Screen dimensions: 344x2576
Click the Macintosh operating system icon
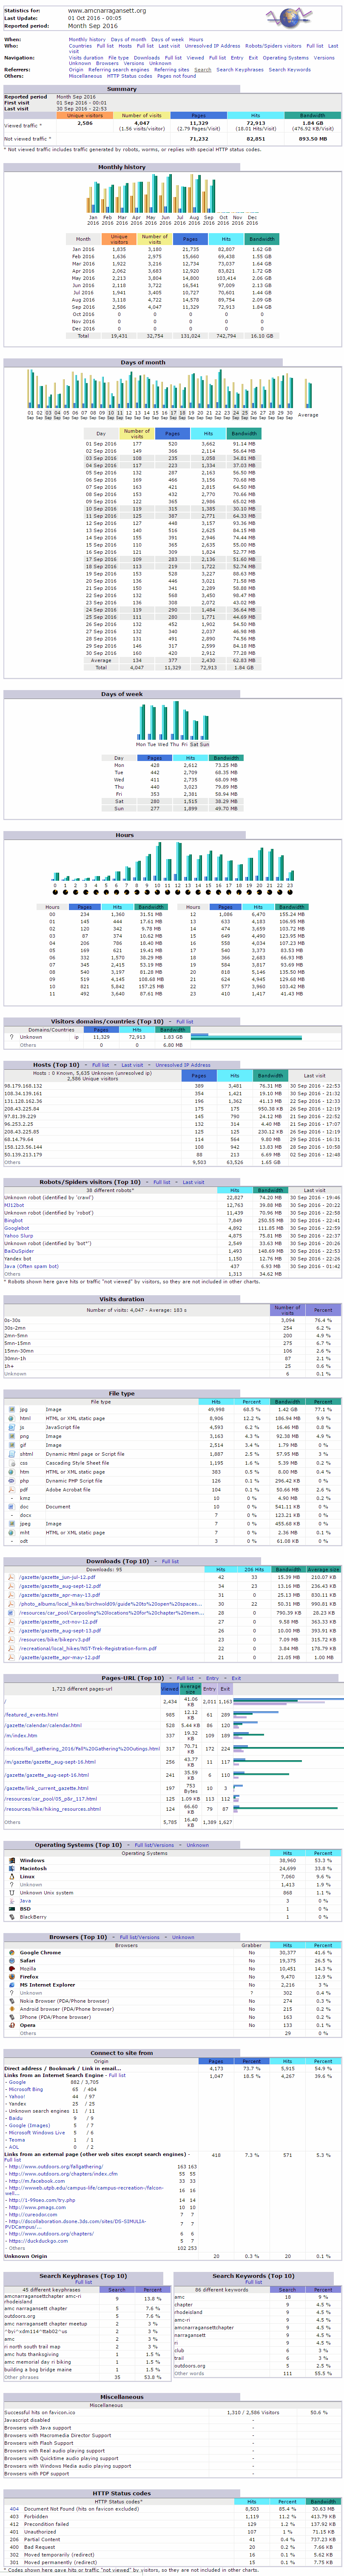(x=10, y=1868)
